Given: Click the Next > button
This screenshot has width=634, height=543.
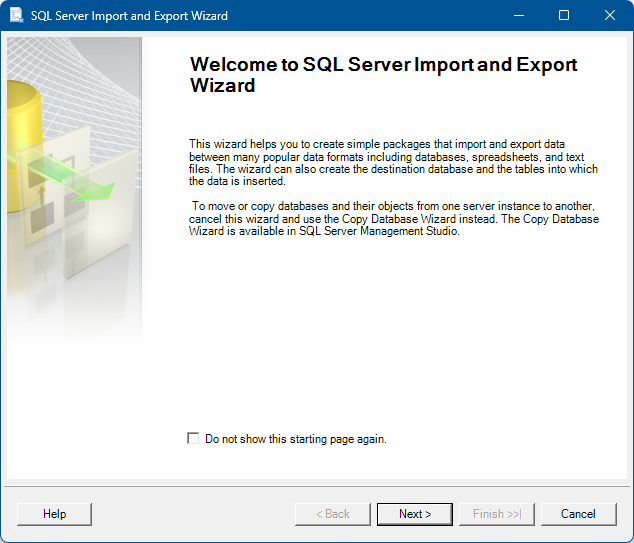Looking at the screenshot, I should (x=414, y=514).
